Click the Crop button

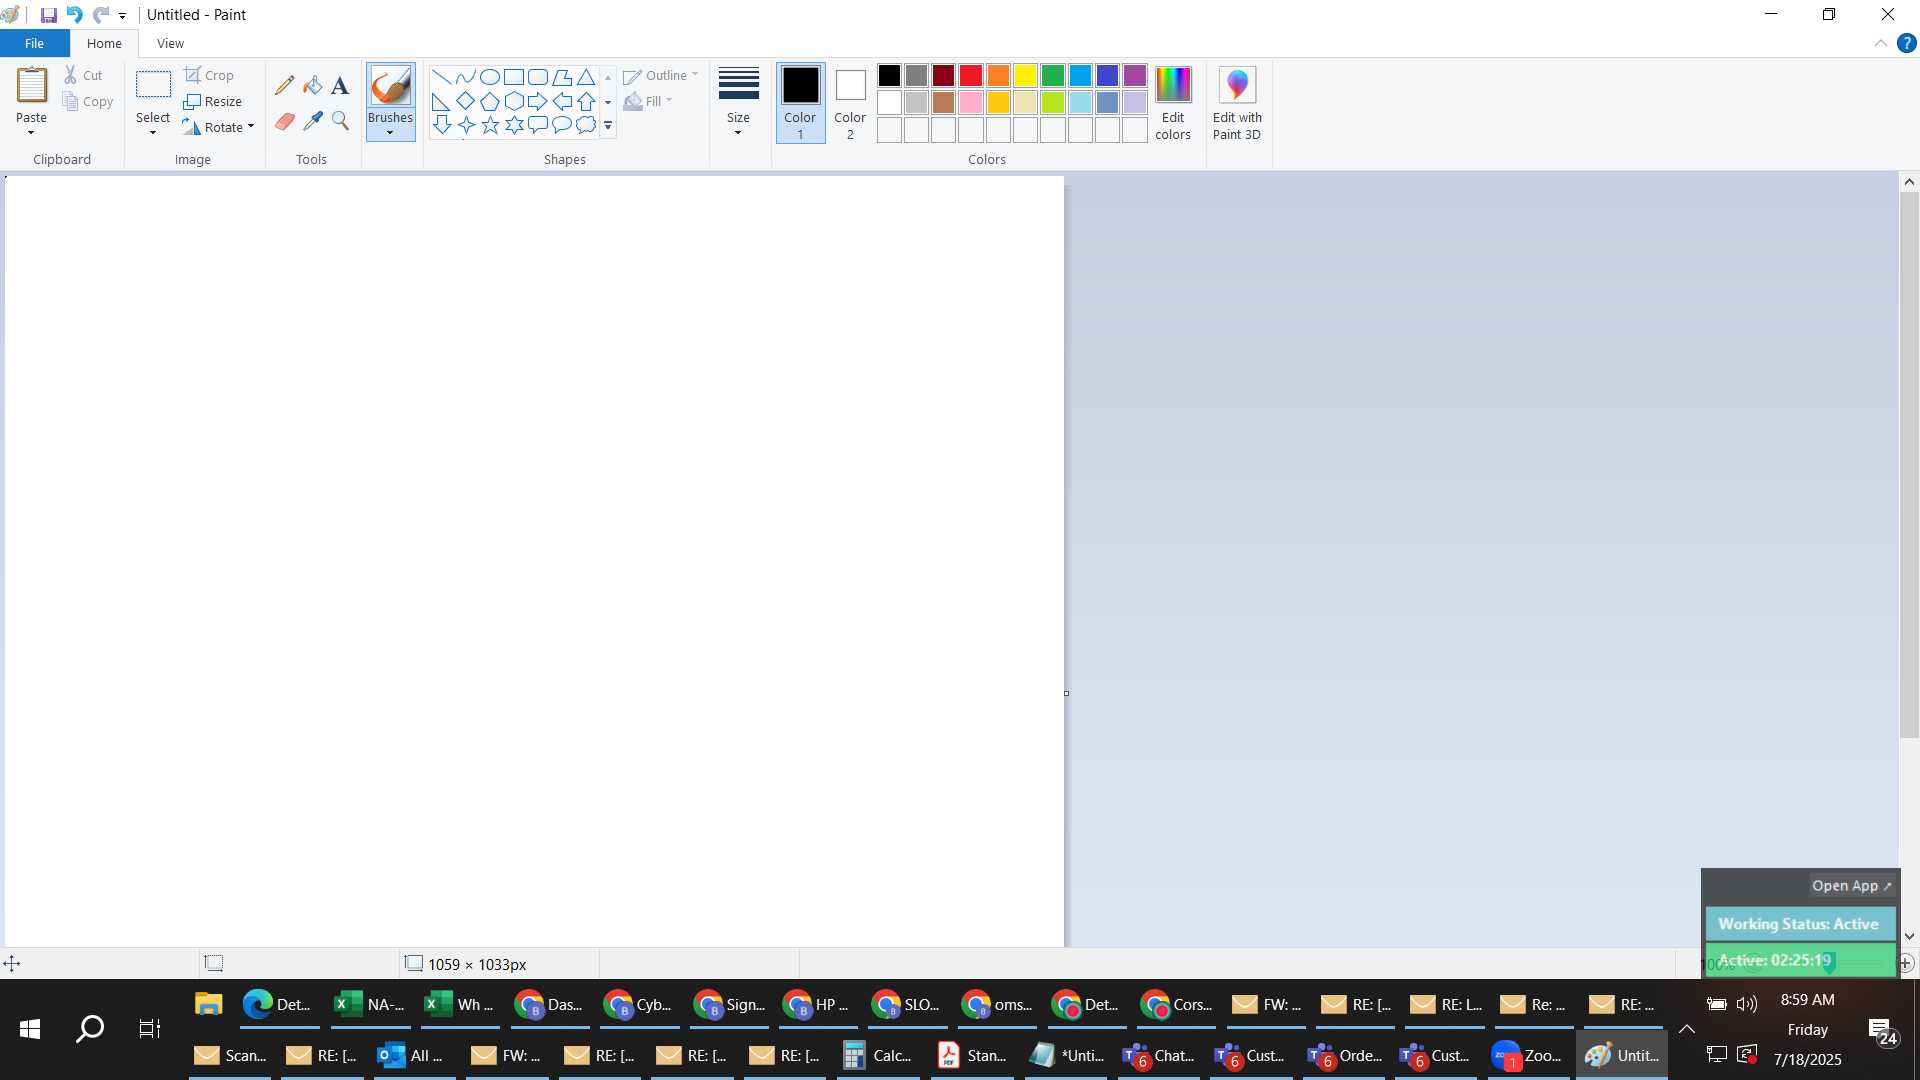coord(209,76)
